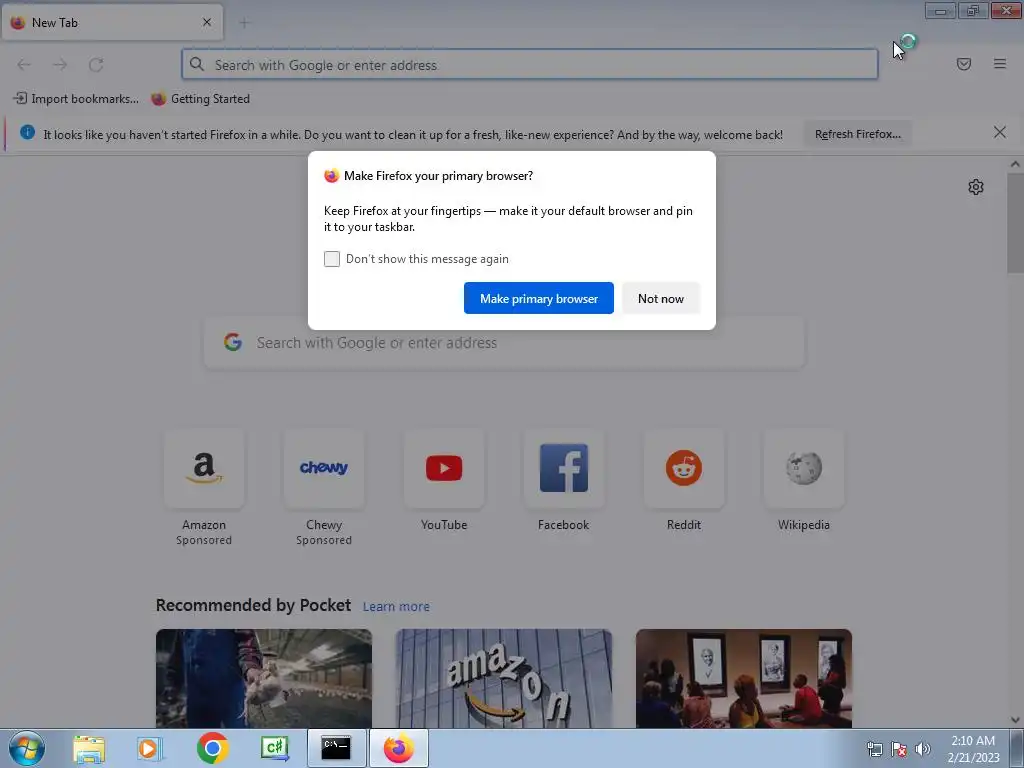Click the Back navigation arrow
The image size is (1024, 768).
tap(24, 65)
